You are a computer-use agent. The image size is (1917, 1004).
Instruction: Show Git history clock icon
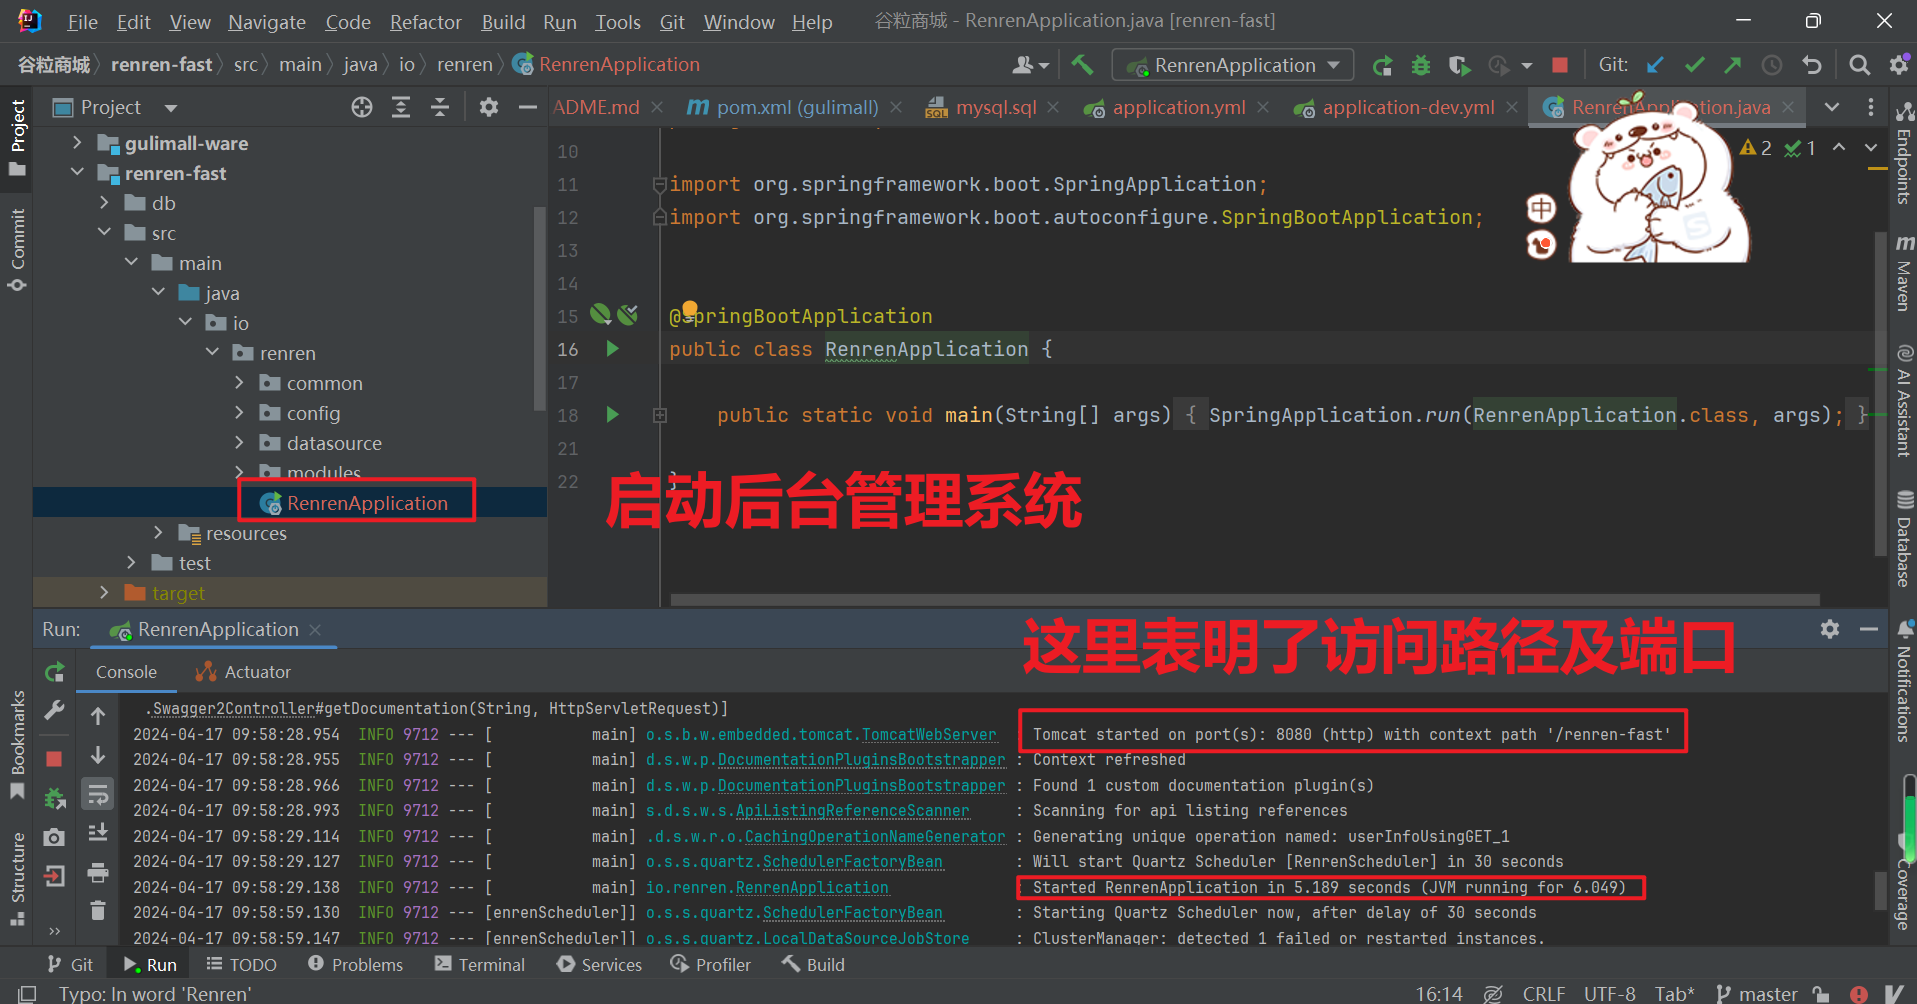click(1771, 65)
